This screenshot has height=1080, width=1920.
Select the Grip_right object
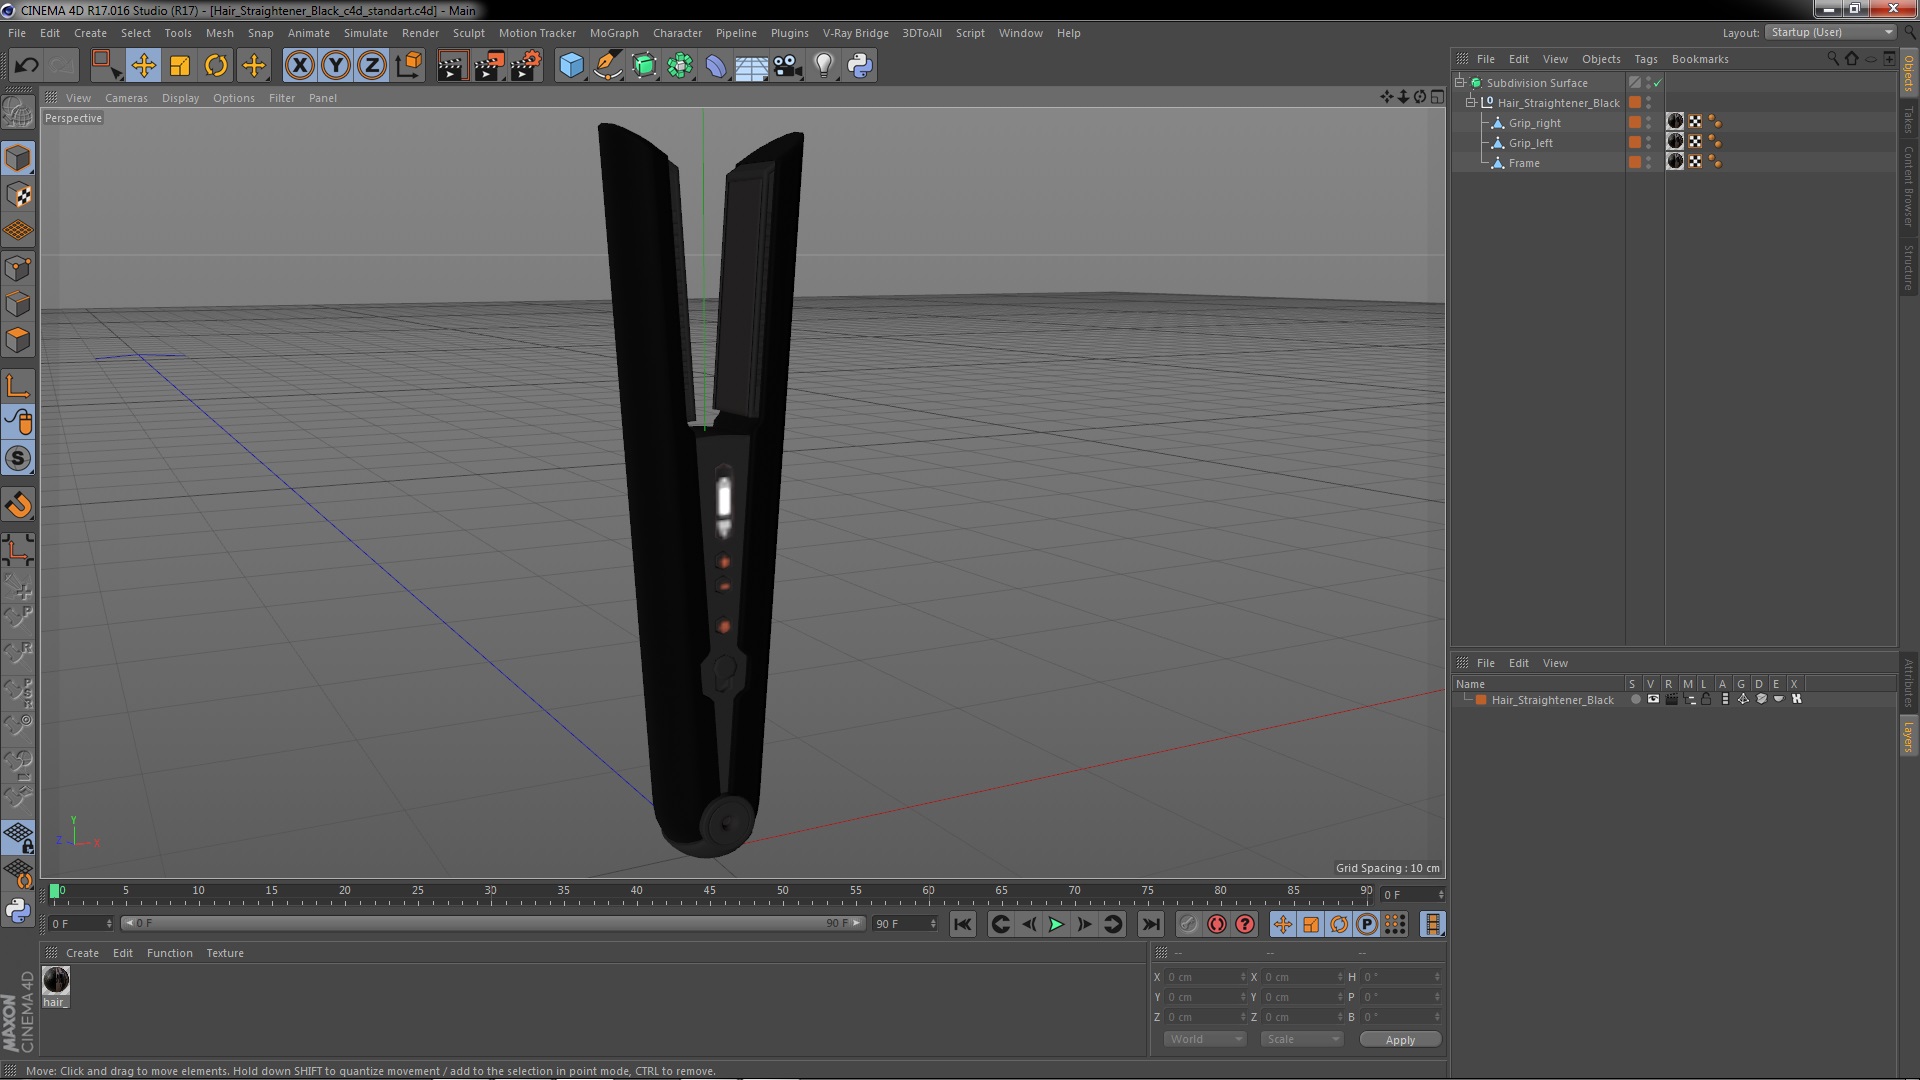[x=1534, y=123]
